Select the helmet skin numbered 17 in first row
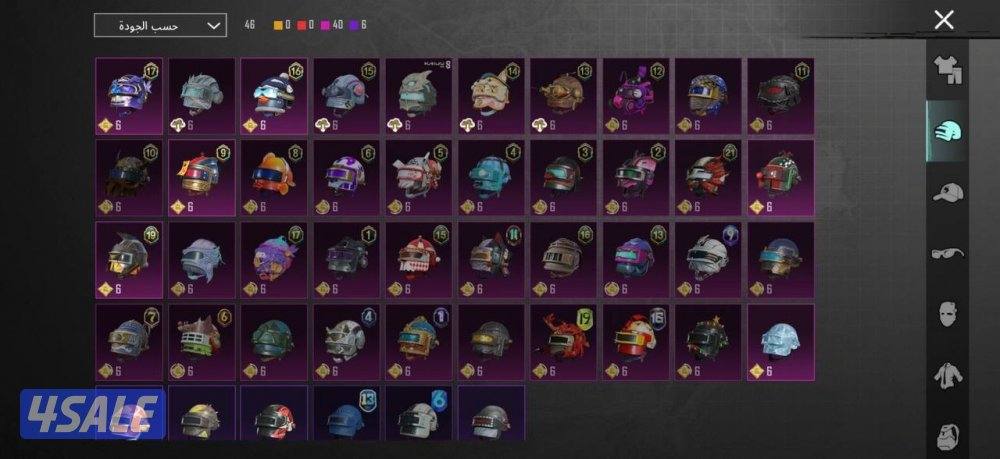This screenshot has height=459, width=1000. tap(129, 96)
